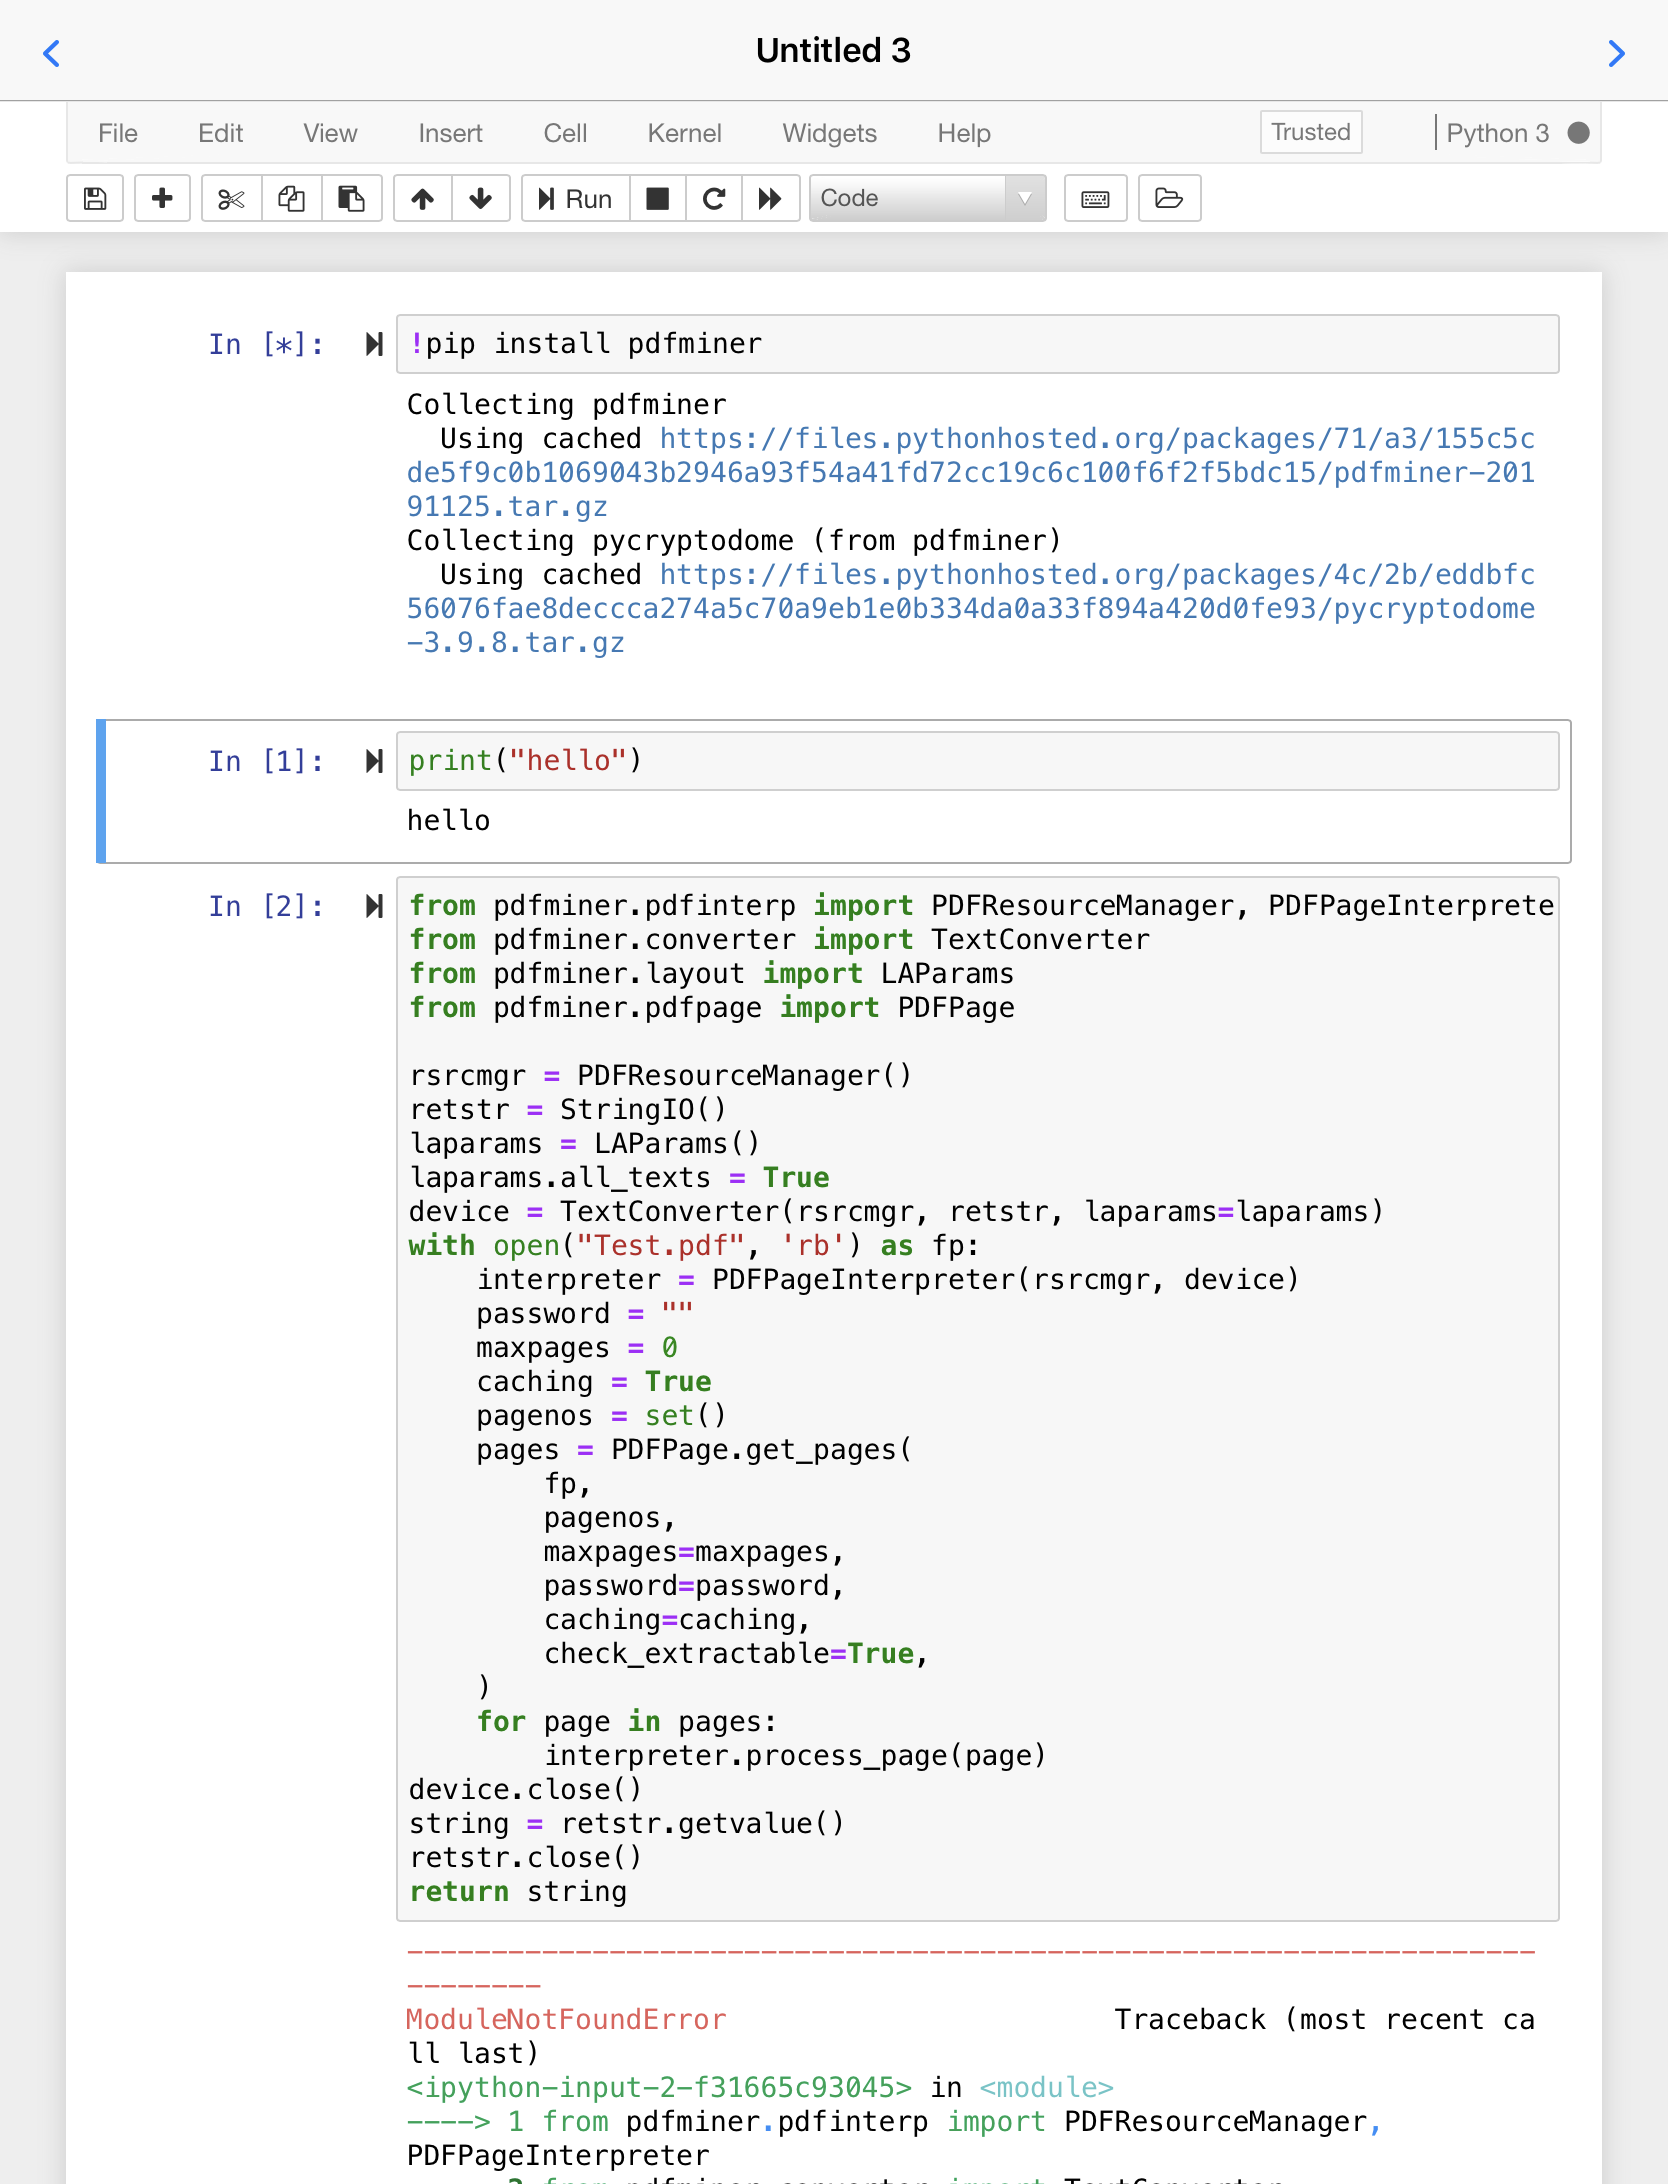Navigate back using the left chevron
Viewport: 1668px width, 2184px height.
(52, 52)
